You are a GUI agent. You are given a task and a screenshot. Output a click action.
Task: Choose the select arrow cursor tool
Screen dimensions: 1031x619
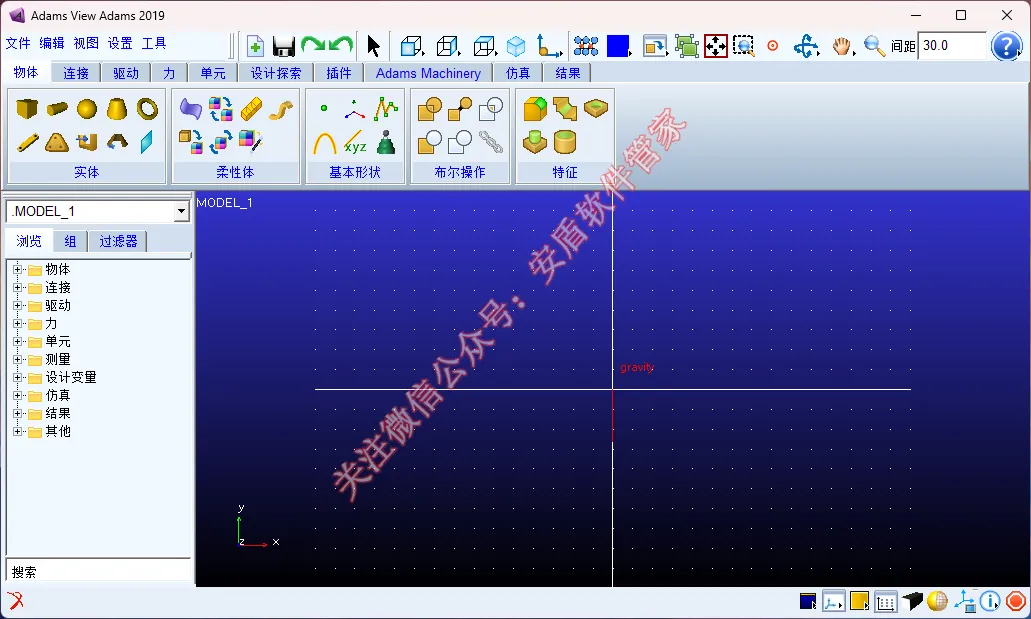click(x=373, y=46)
